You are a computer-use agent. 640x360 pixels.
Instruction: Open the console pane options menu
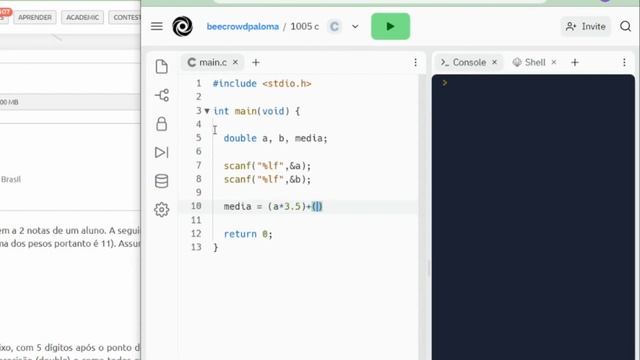coord(624,62)
